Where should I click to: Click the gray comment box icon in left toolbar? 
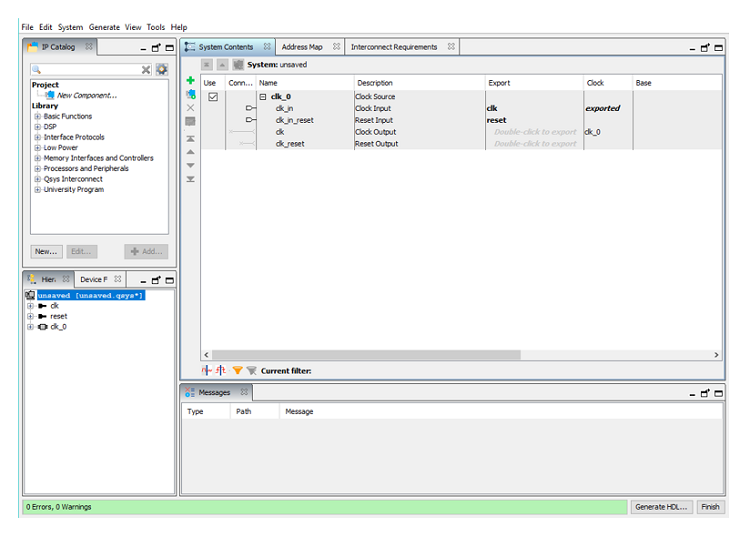tap(190, 121)
